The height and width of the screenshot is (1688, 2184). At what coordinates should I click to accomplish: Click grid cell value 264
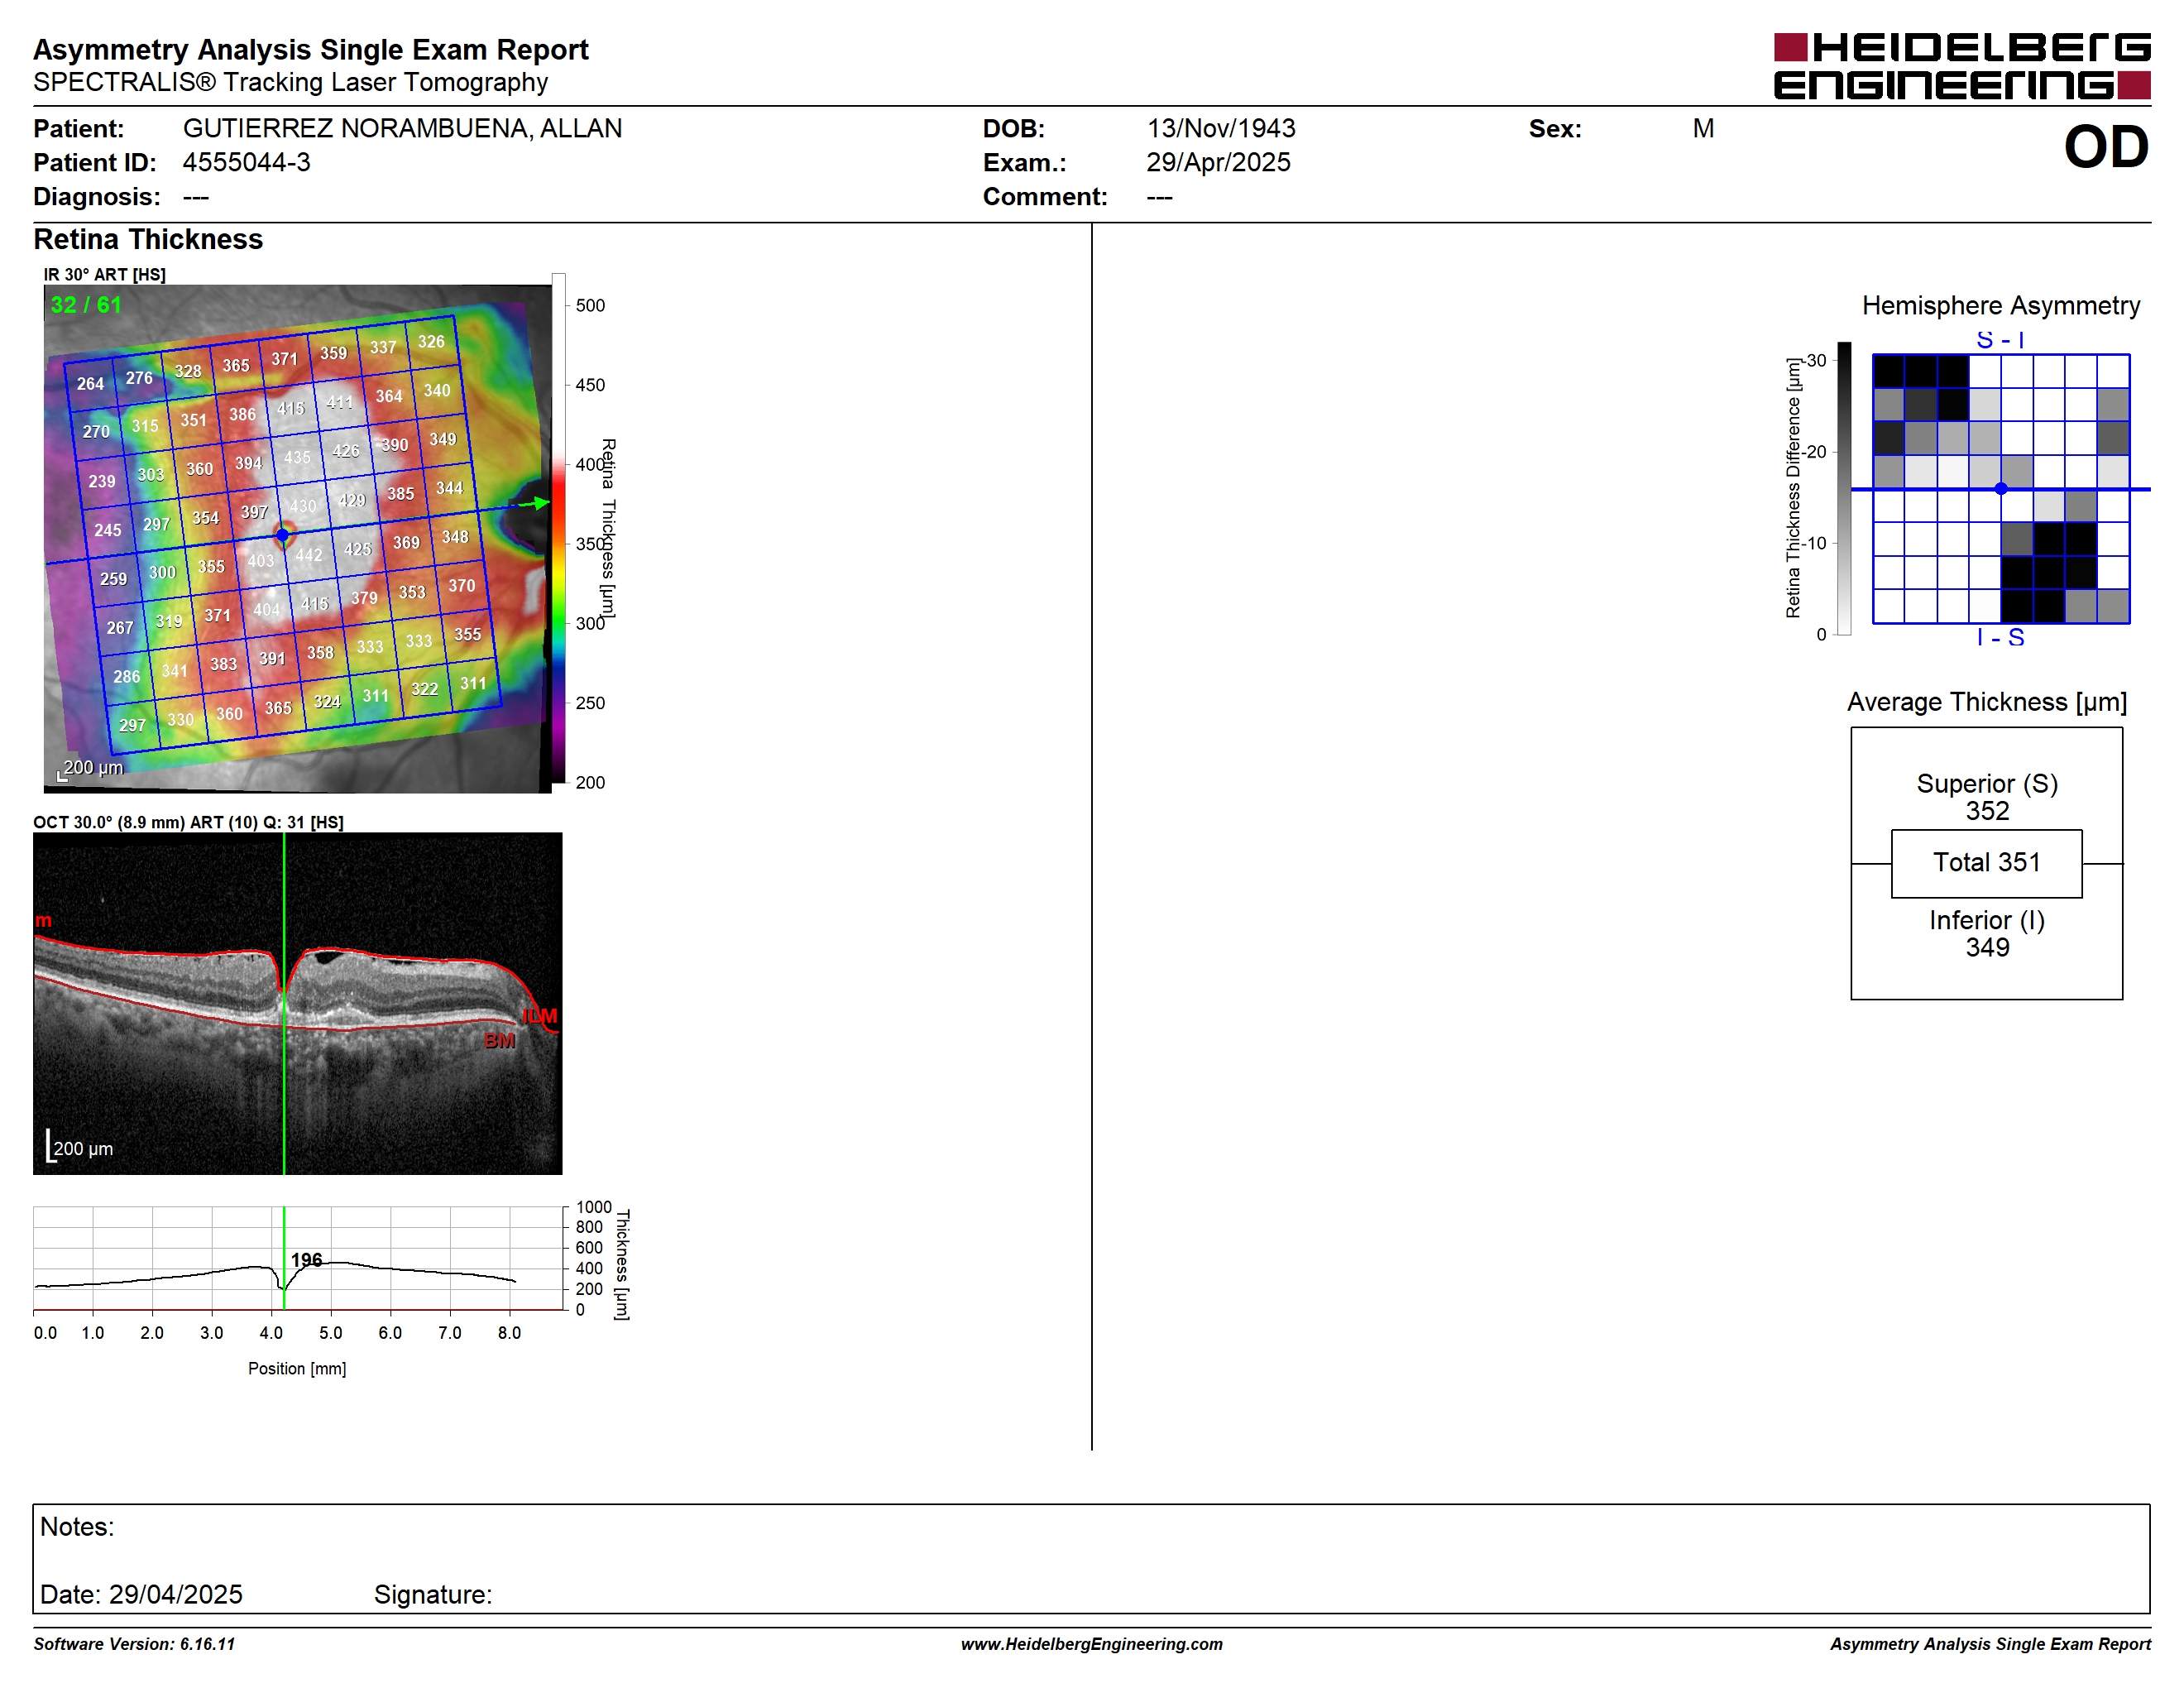coord(90,383)
